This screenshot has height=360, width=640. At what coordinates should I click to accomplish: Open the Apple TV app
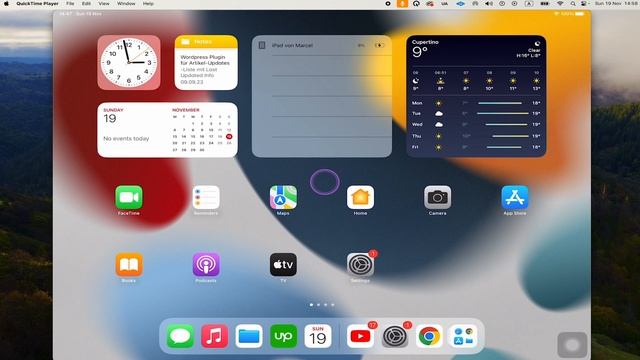point(283,265)
